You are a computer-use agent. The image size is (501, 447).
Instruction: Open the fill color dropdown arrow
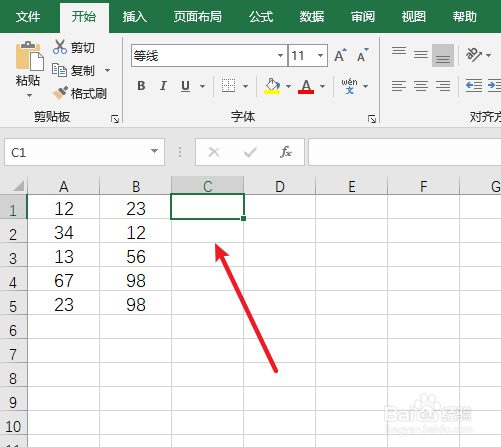(x=288, y=86)
